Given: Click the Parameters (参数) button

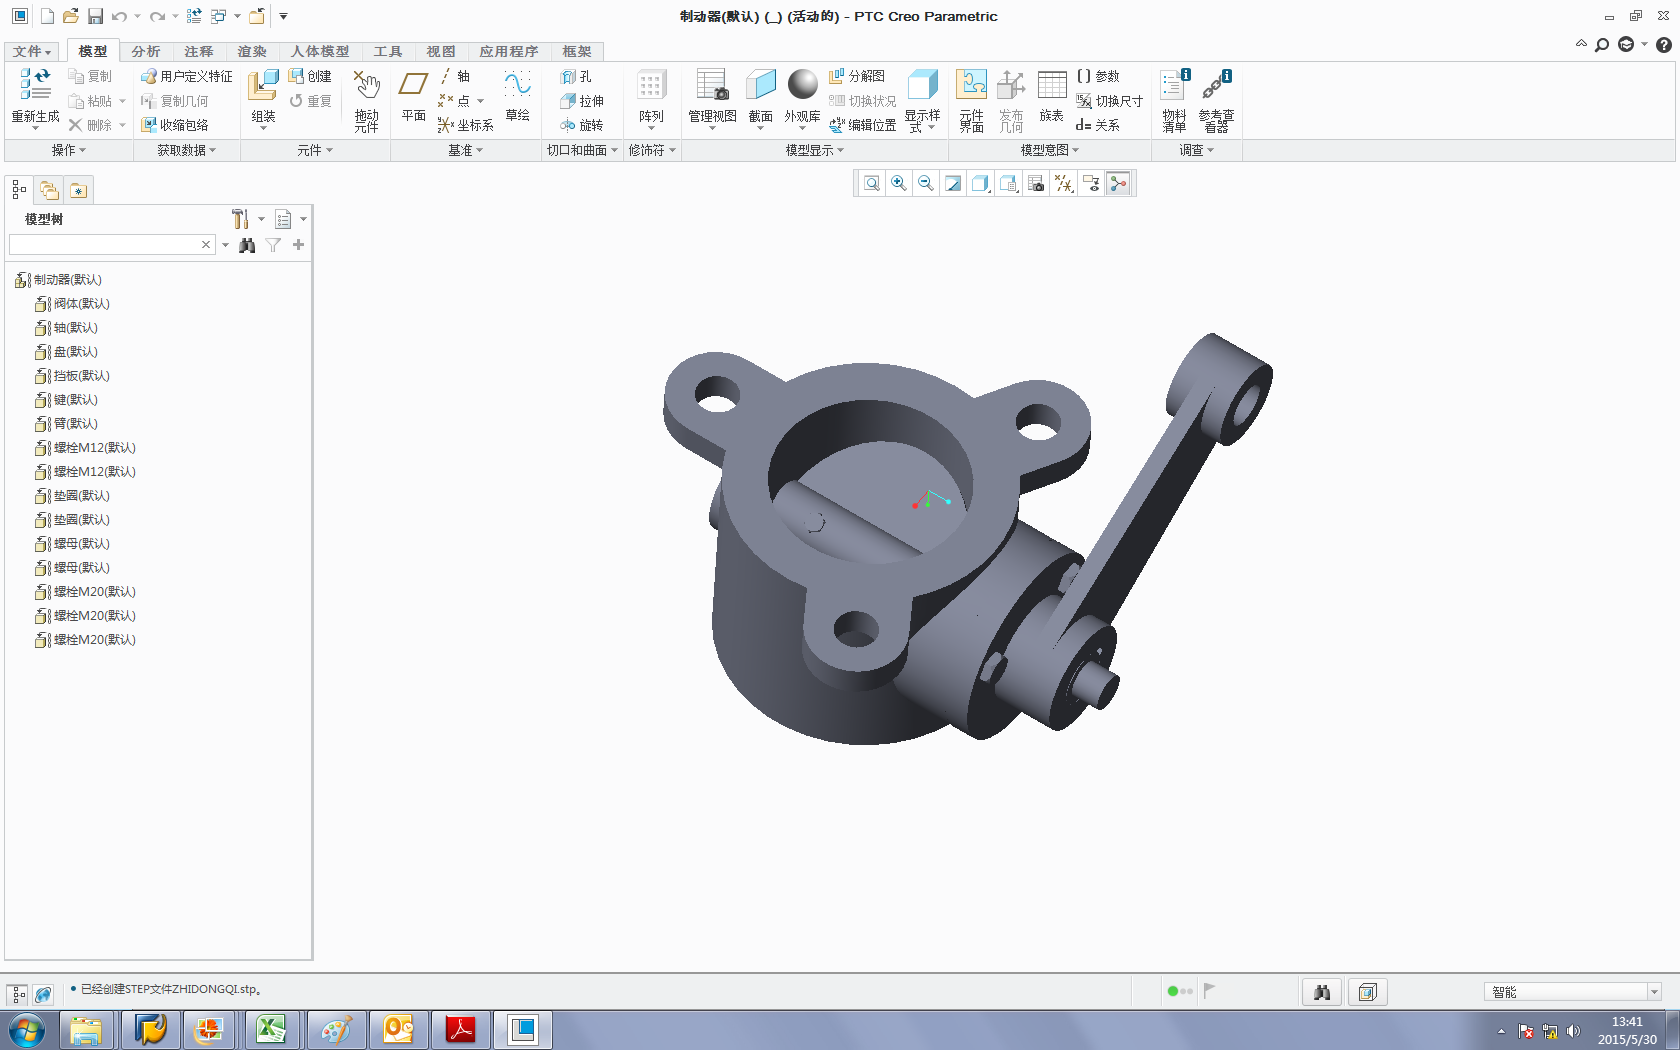Looking at the screenshot, I should pos(1098,76).
